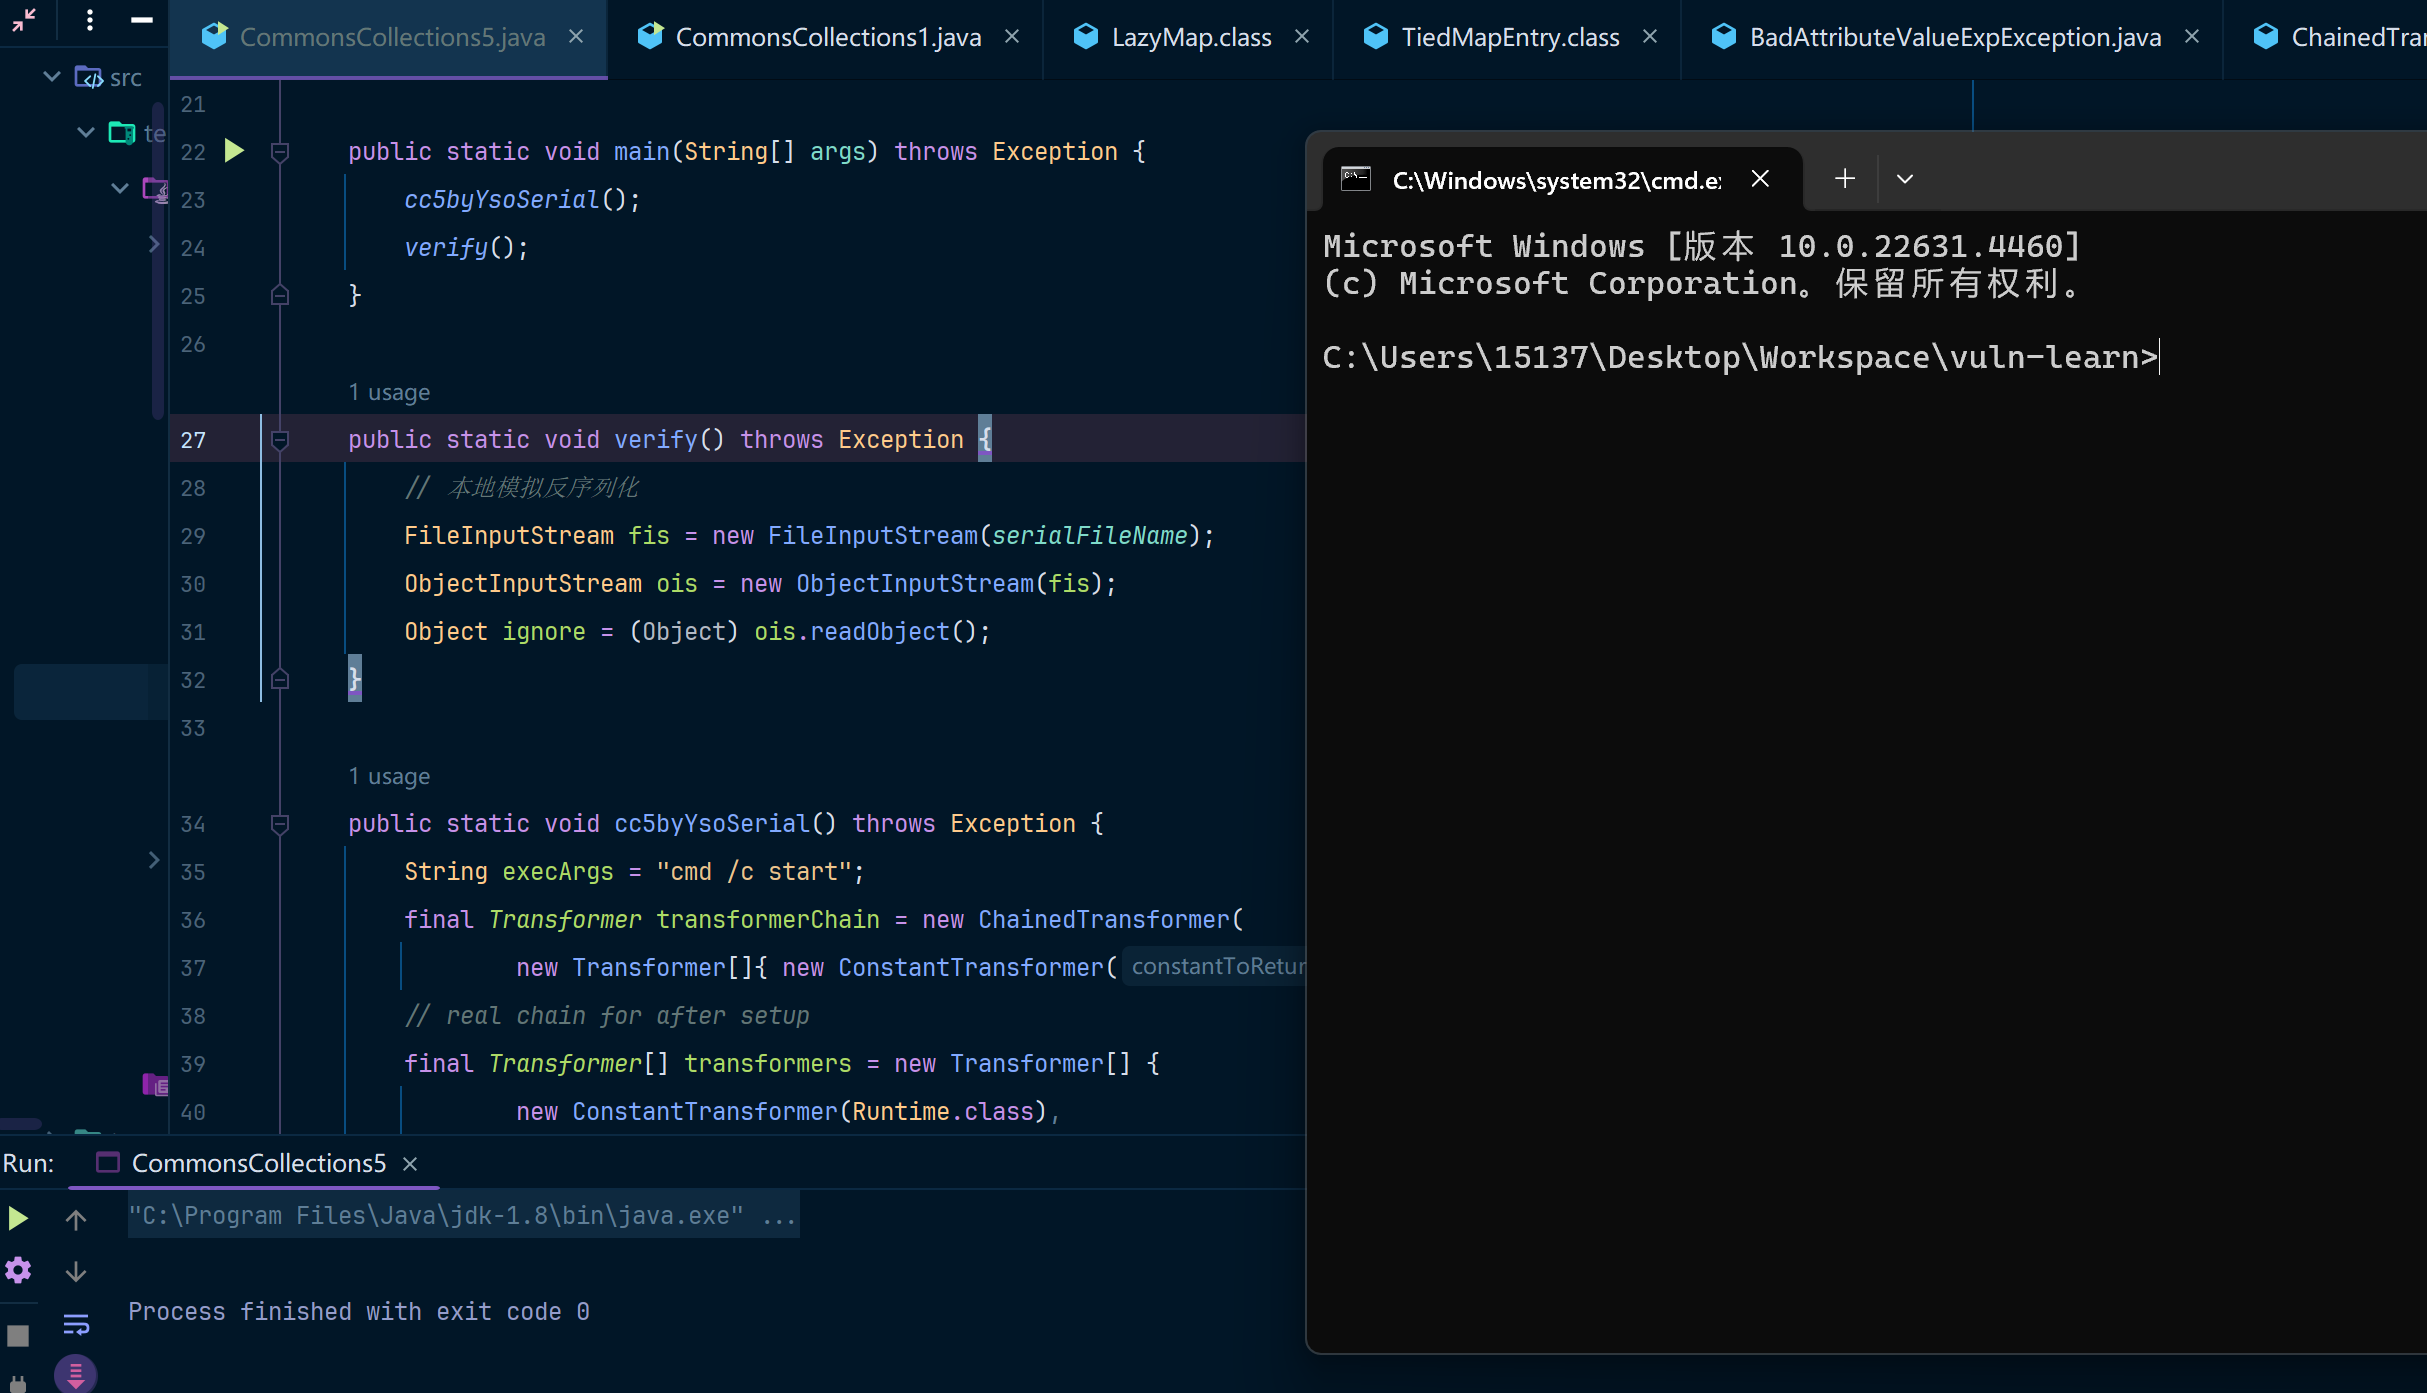Click the collapse-panel arrows icon

(24, 19)
